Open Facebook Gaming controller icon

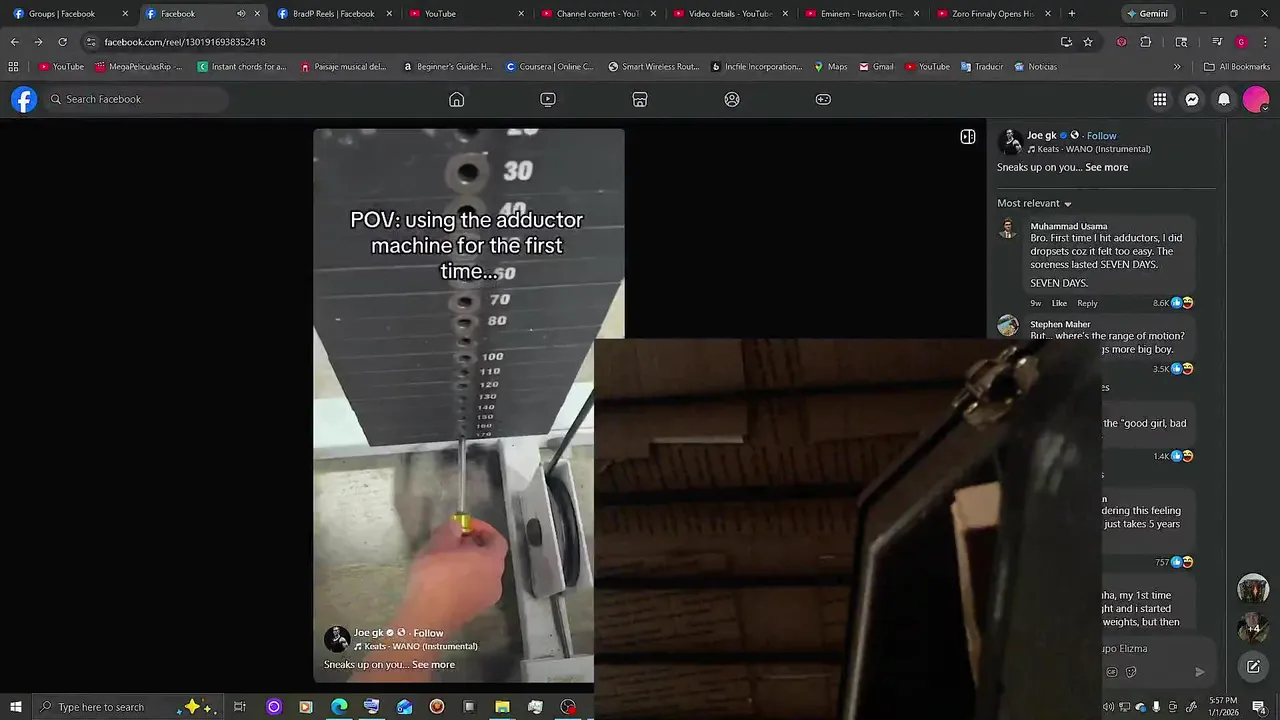click(823, 99)
